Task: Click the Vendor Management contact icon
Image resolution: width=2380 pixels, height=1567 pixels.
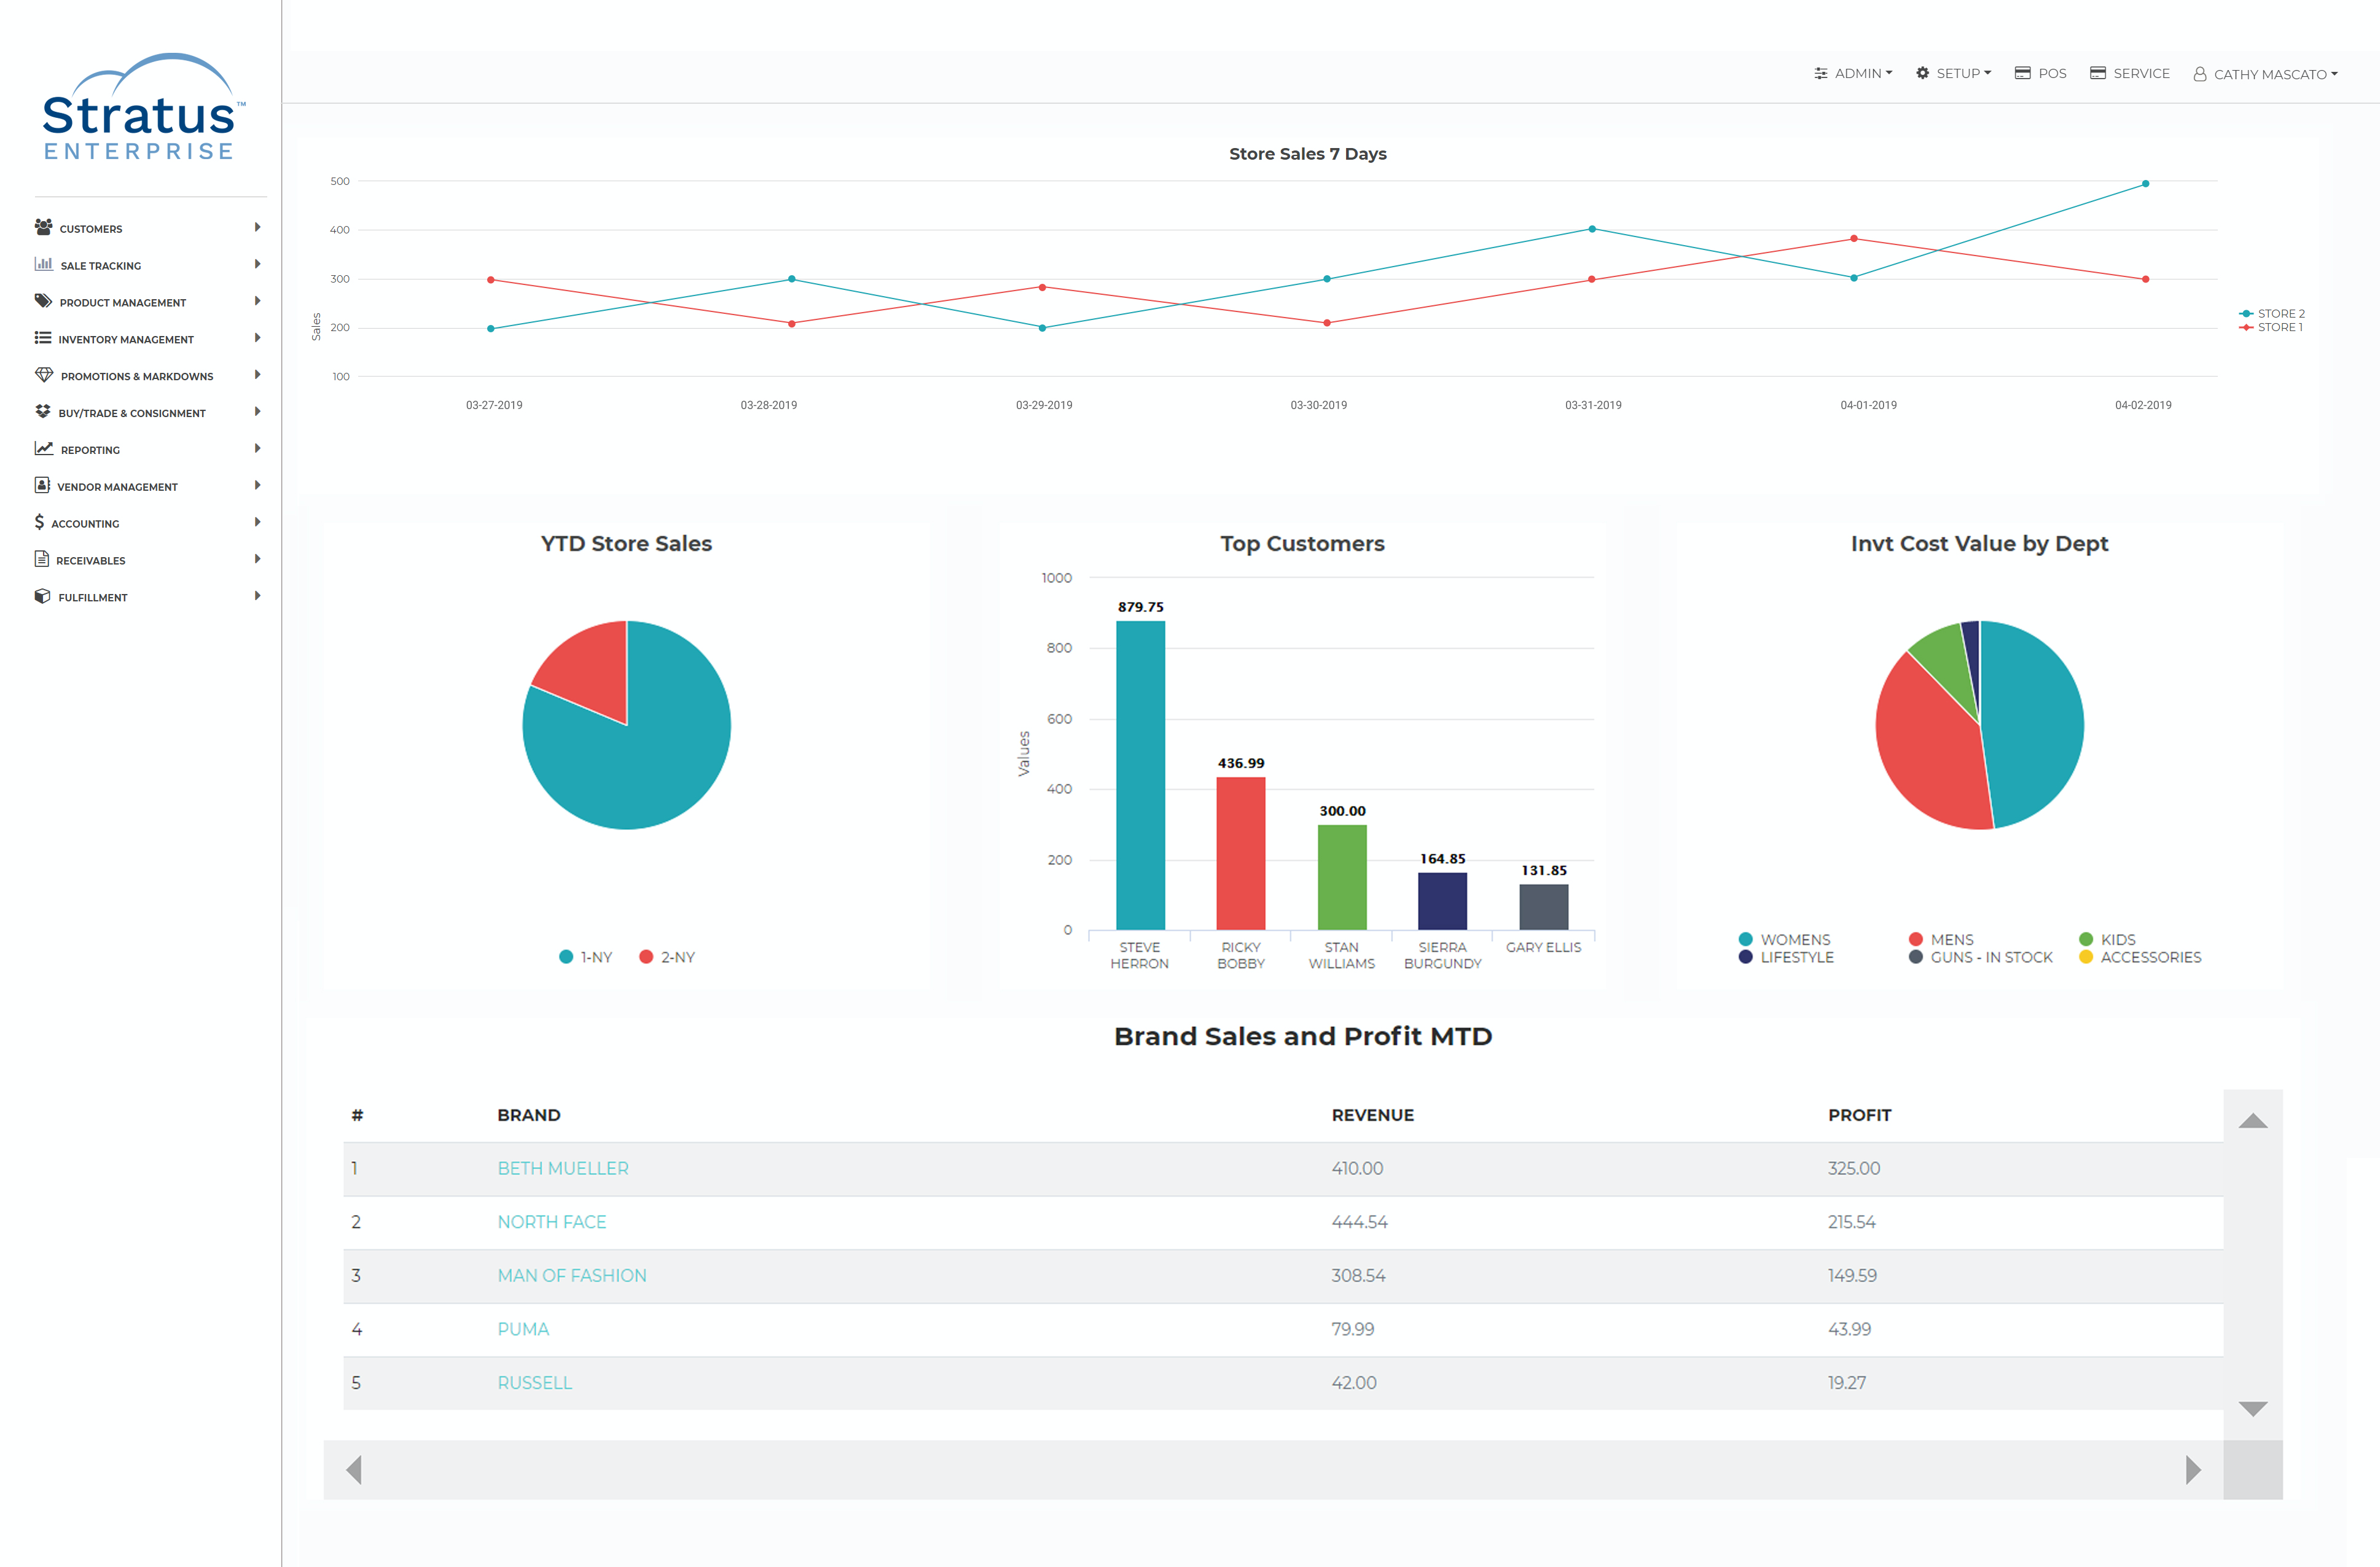Action: [42, 485]
